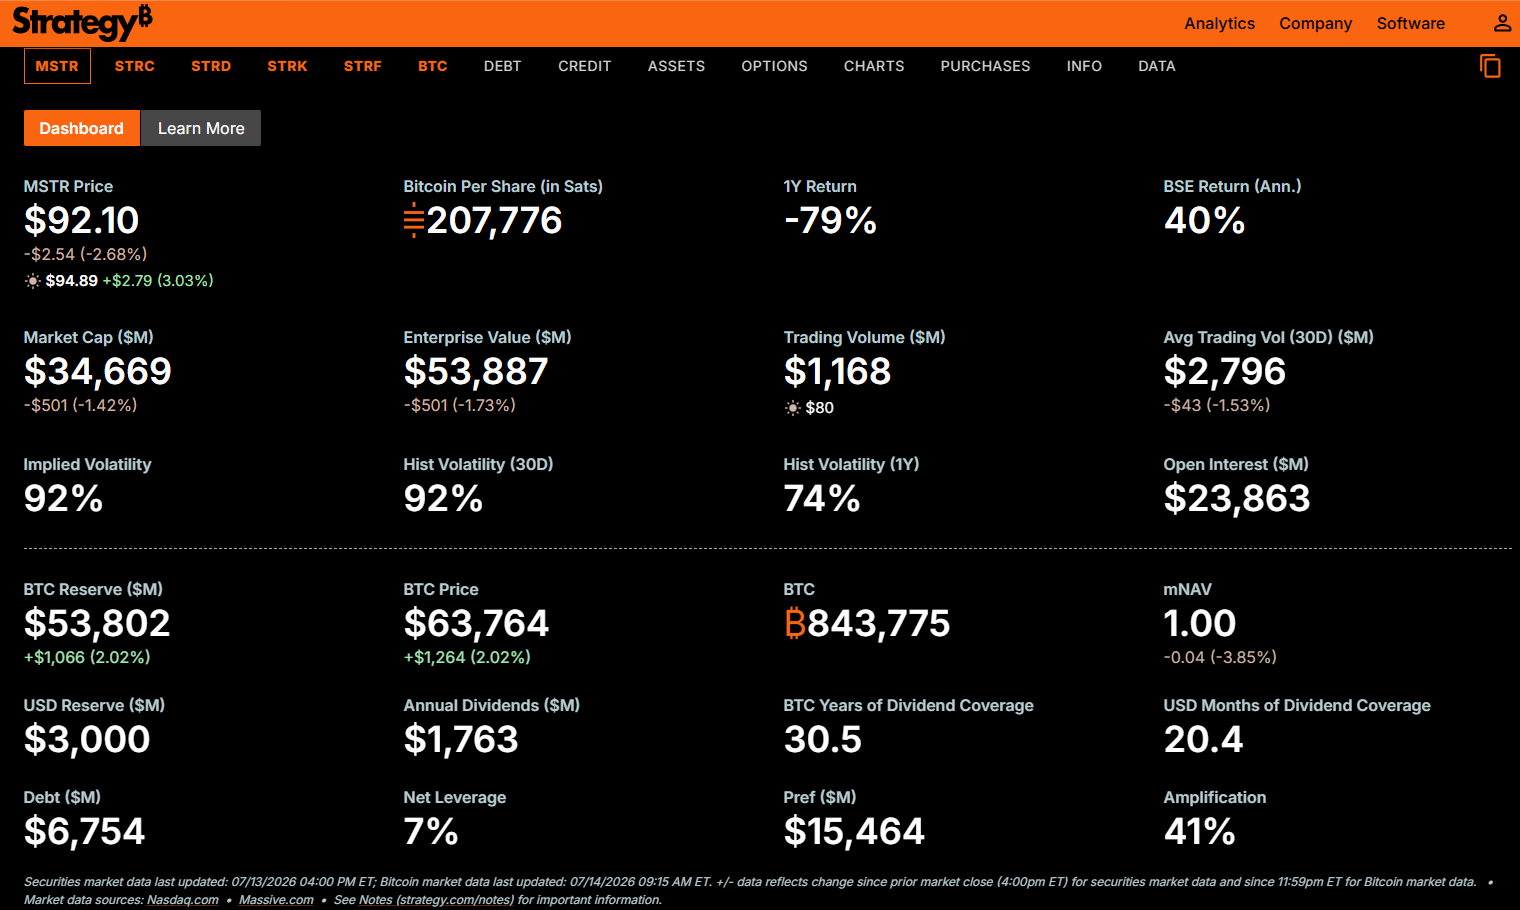The height and width of the screenshot is (910, 1520).
Task: Click the USD Months of Dividend Coverage value 20.4
Action: (x=1204, y=740)
